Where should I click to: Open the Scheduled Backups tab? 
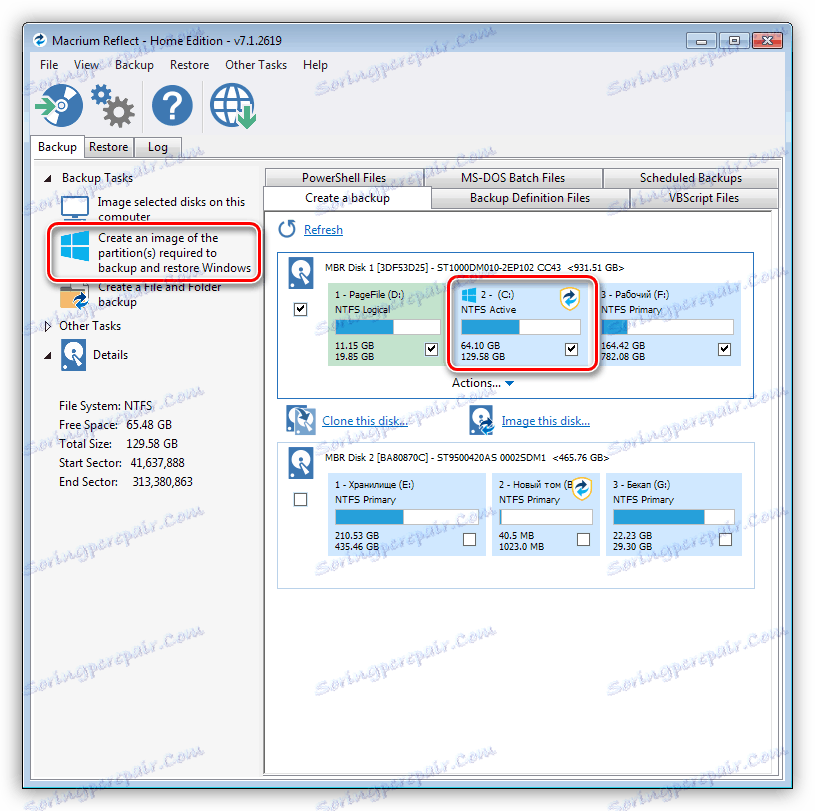click(691, 178)
